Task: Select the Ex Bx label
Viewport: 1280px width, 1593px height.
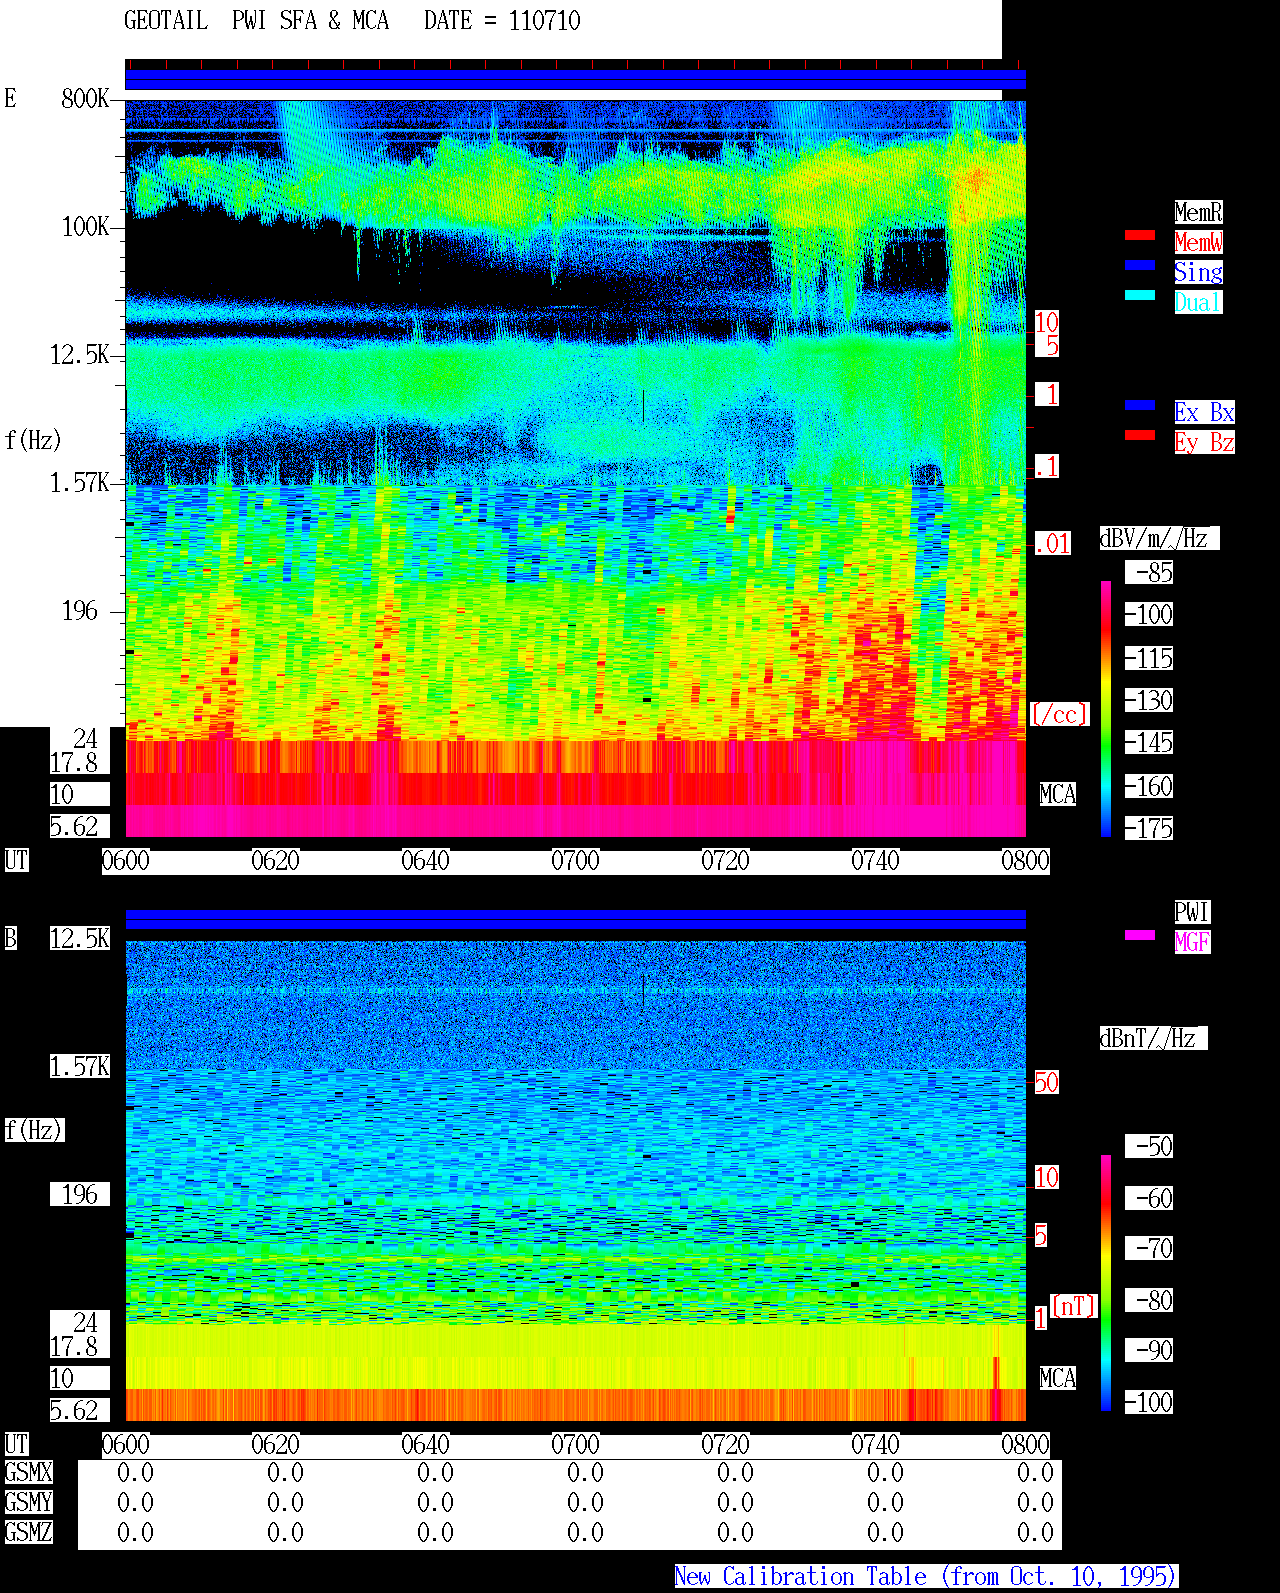Action: pos(1204,412)
